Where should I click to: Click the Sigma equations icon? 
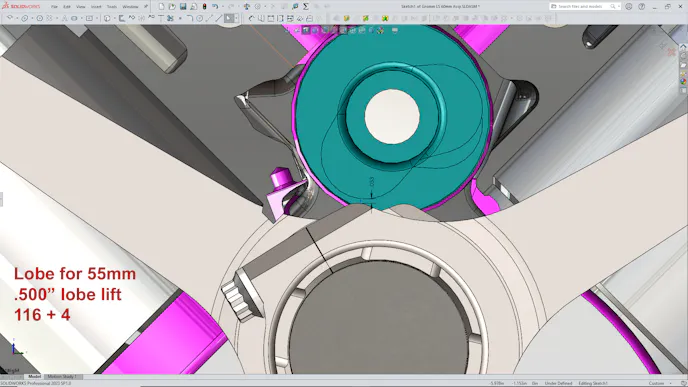click(x=306, y=7)
